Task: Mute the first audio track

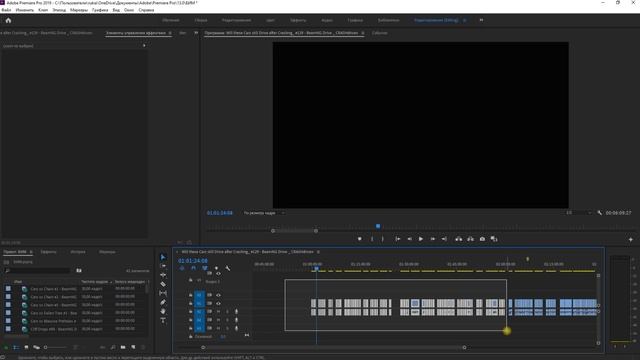Action: tap(218, 312)
